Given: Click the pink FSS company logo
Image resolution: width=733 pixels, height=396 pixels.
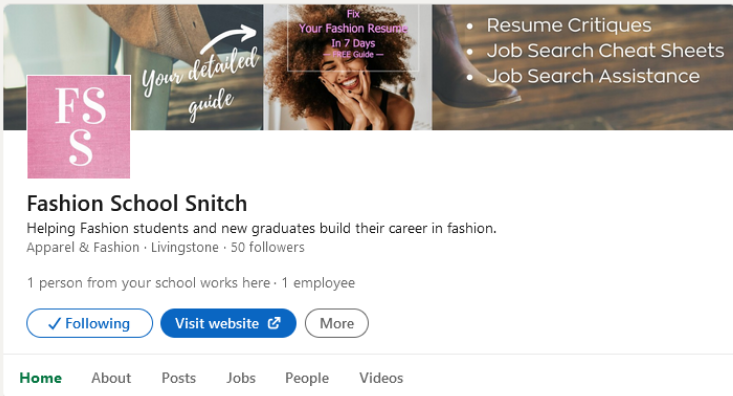Looking at the screenshot, I should pos(79,127).
